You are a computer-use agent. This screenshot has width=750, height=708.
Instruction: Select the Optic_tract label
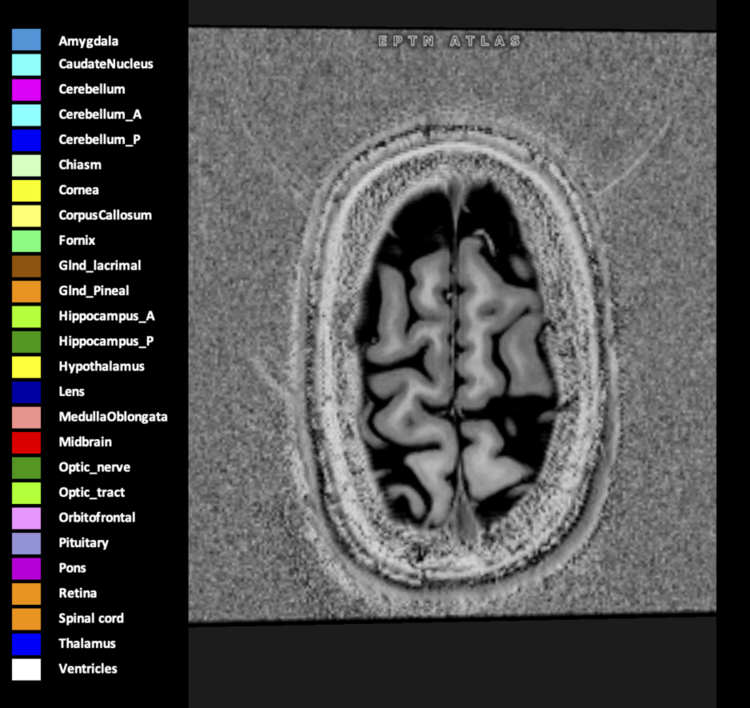91,493
